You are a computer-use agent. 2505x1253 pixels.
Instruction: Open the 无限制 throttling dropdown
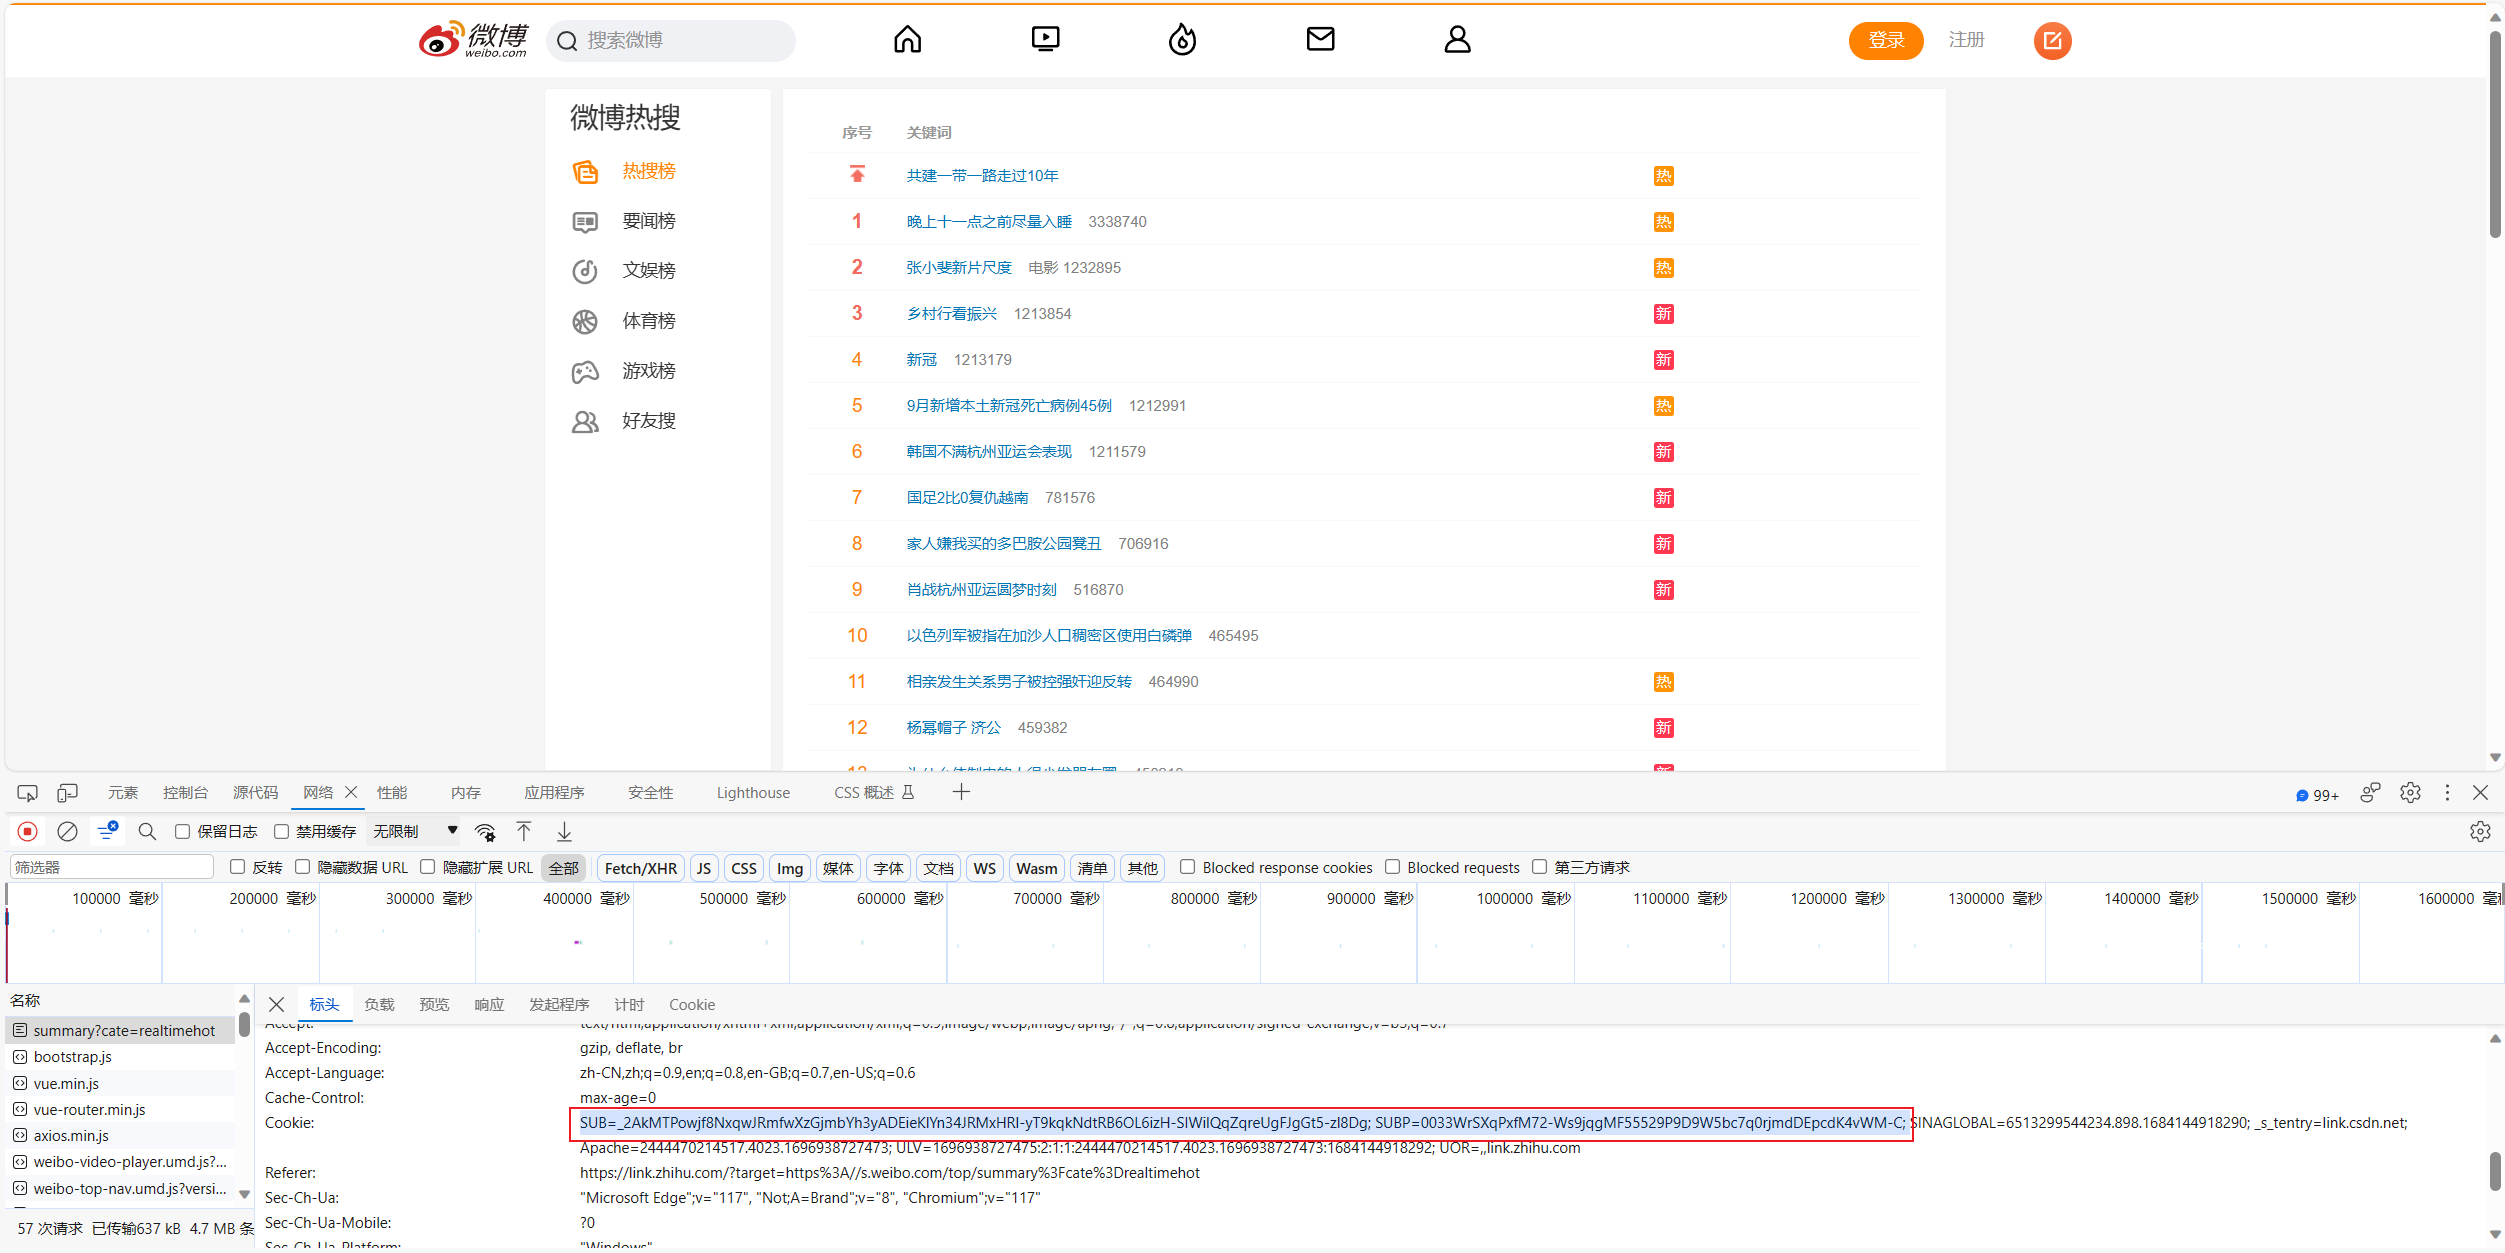click(x=415, y=831)
